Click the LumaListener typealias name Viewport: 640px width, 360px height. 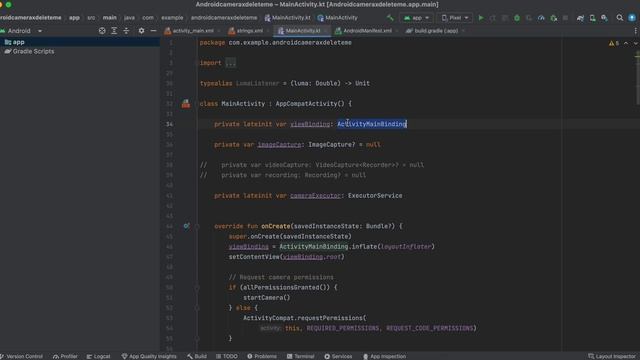click(258, 83)
